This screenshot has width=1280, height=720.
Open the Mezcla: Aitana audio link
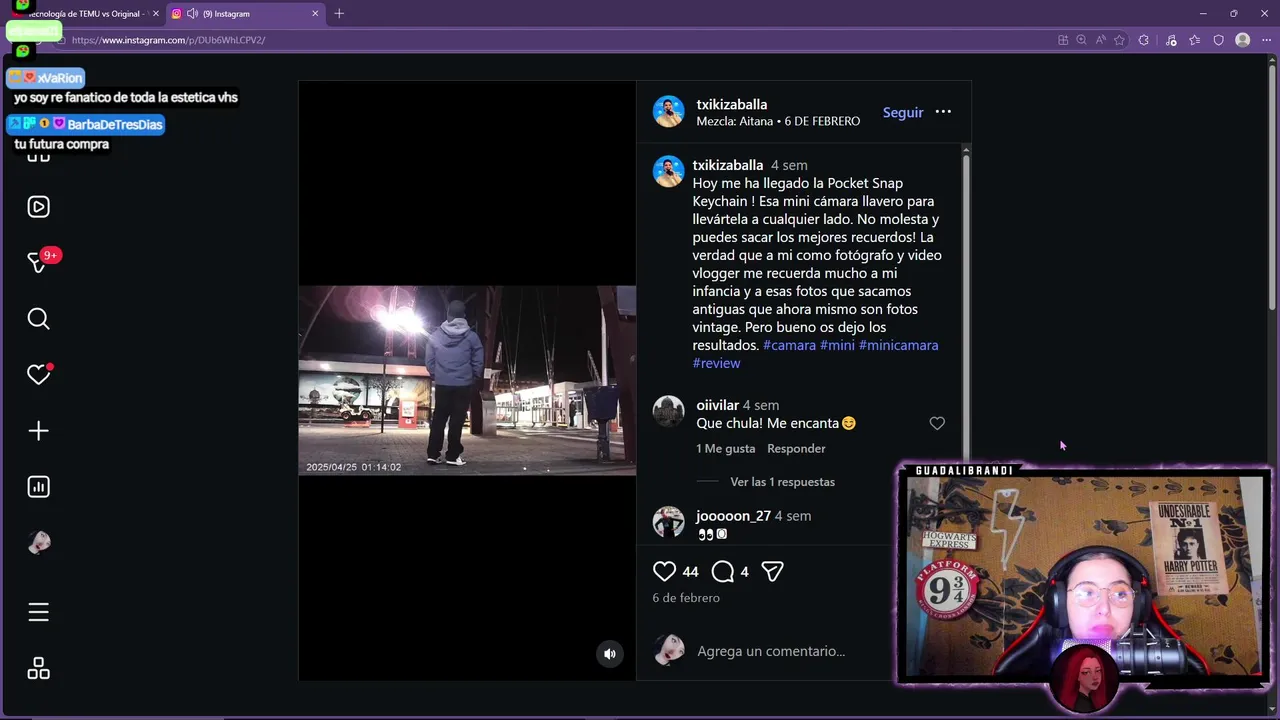[735, 122]
